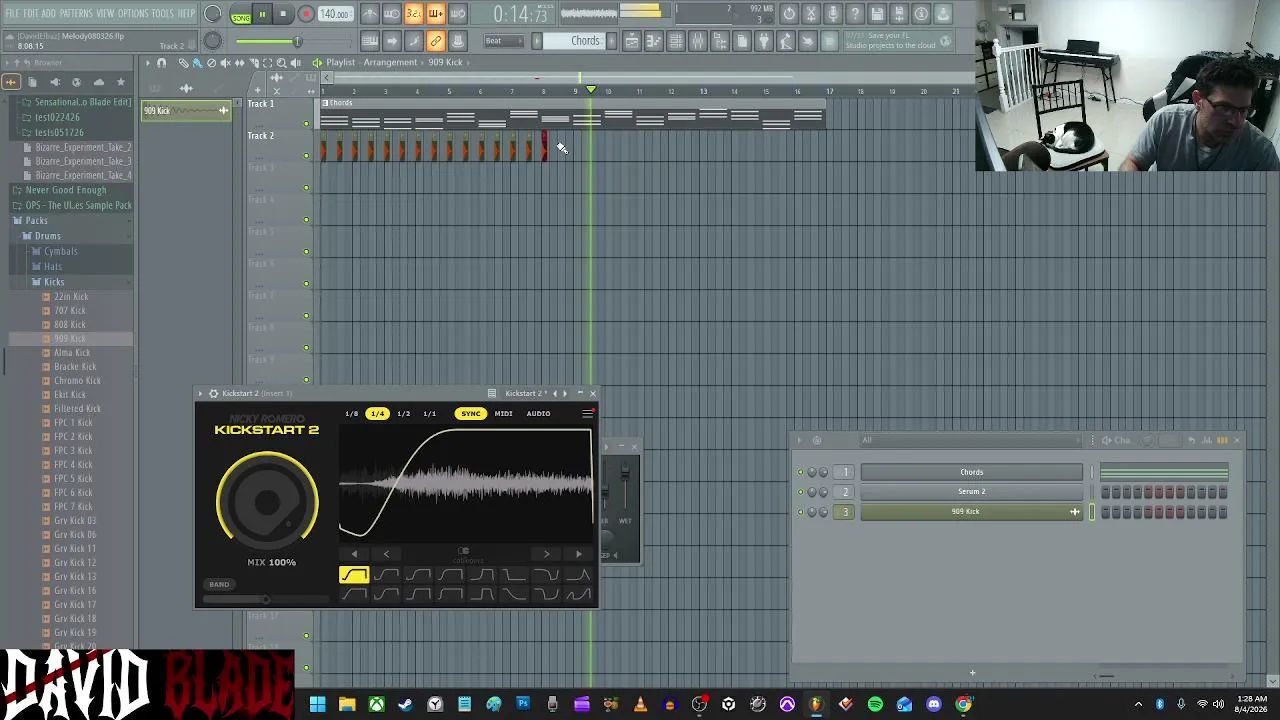The width and height of the screenshot is (1280, 720).
Task: Click the tempo field showing 140.000
Action: 334,14
